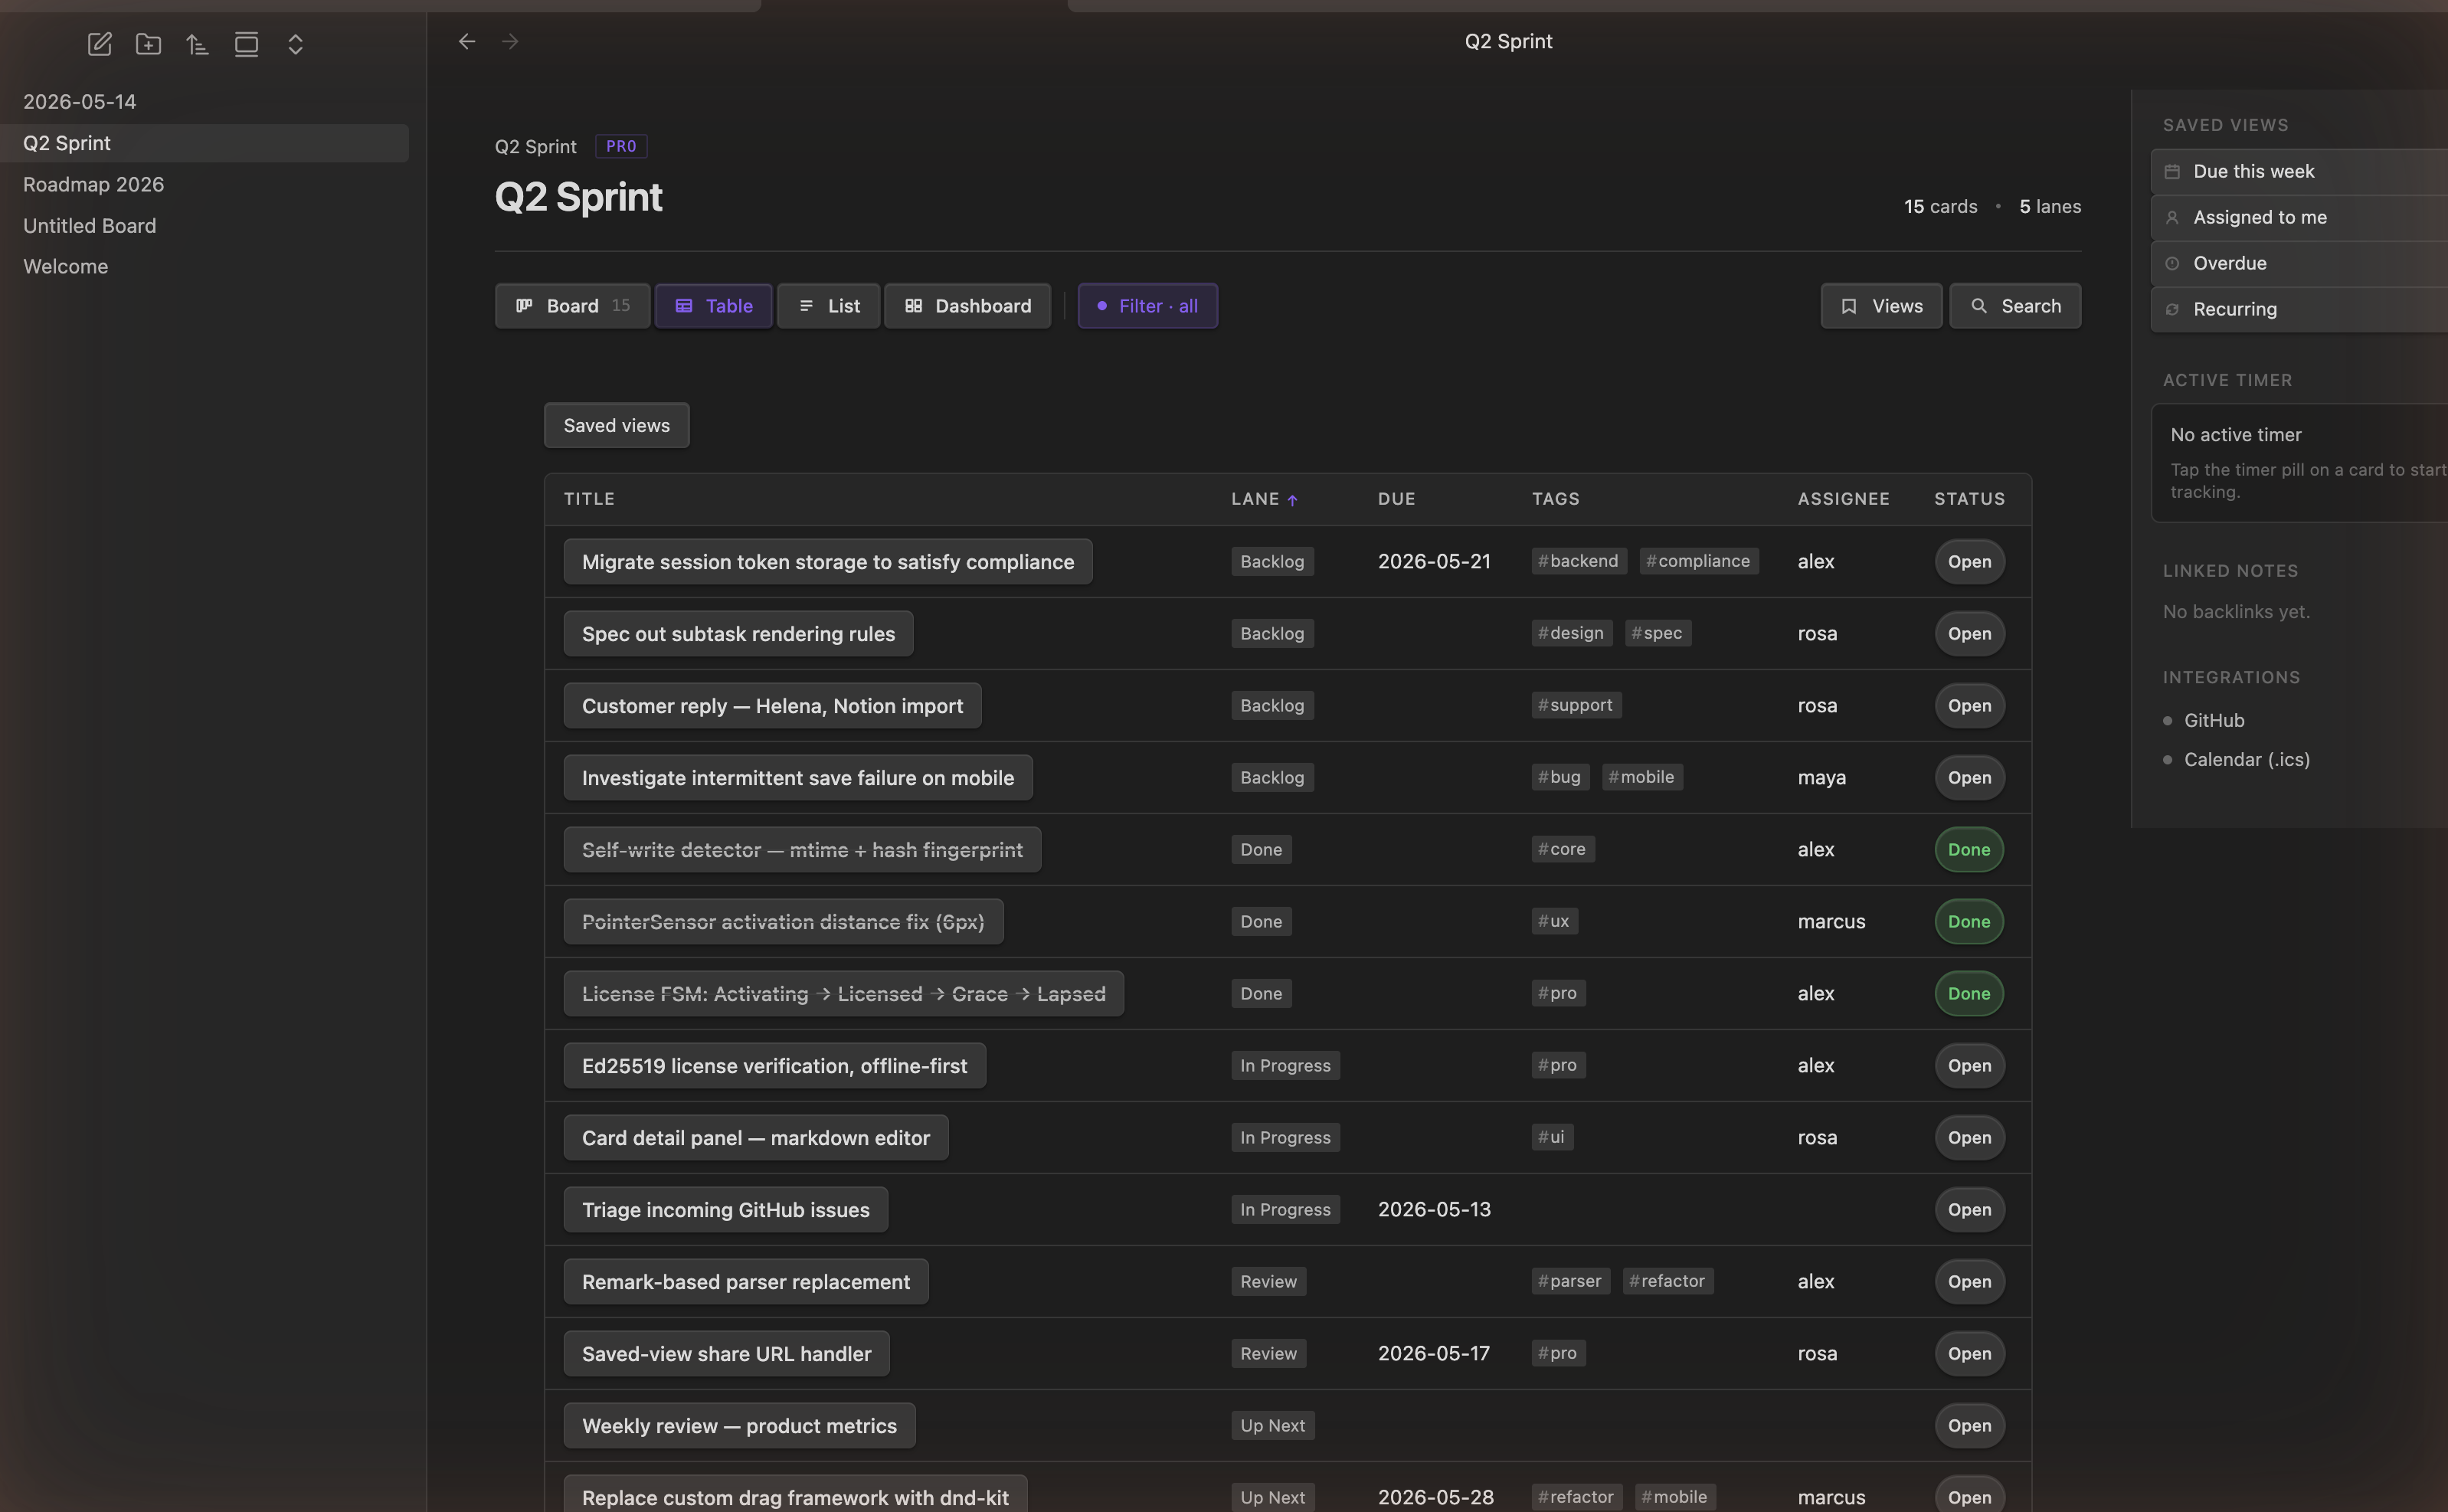Click the new note pencil icon
This screenshot has height=1512, width=2448.
[99, 44]
